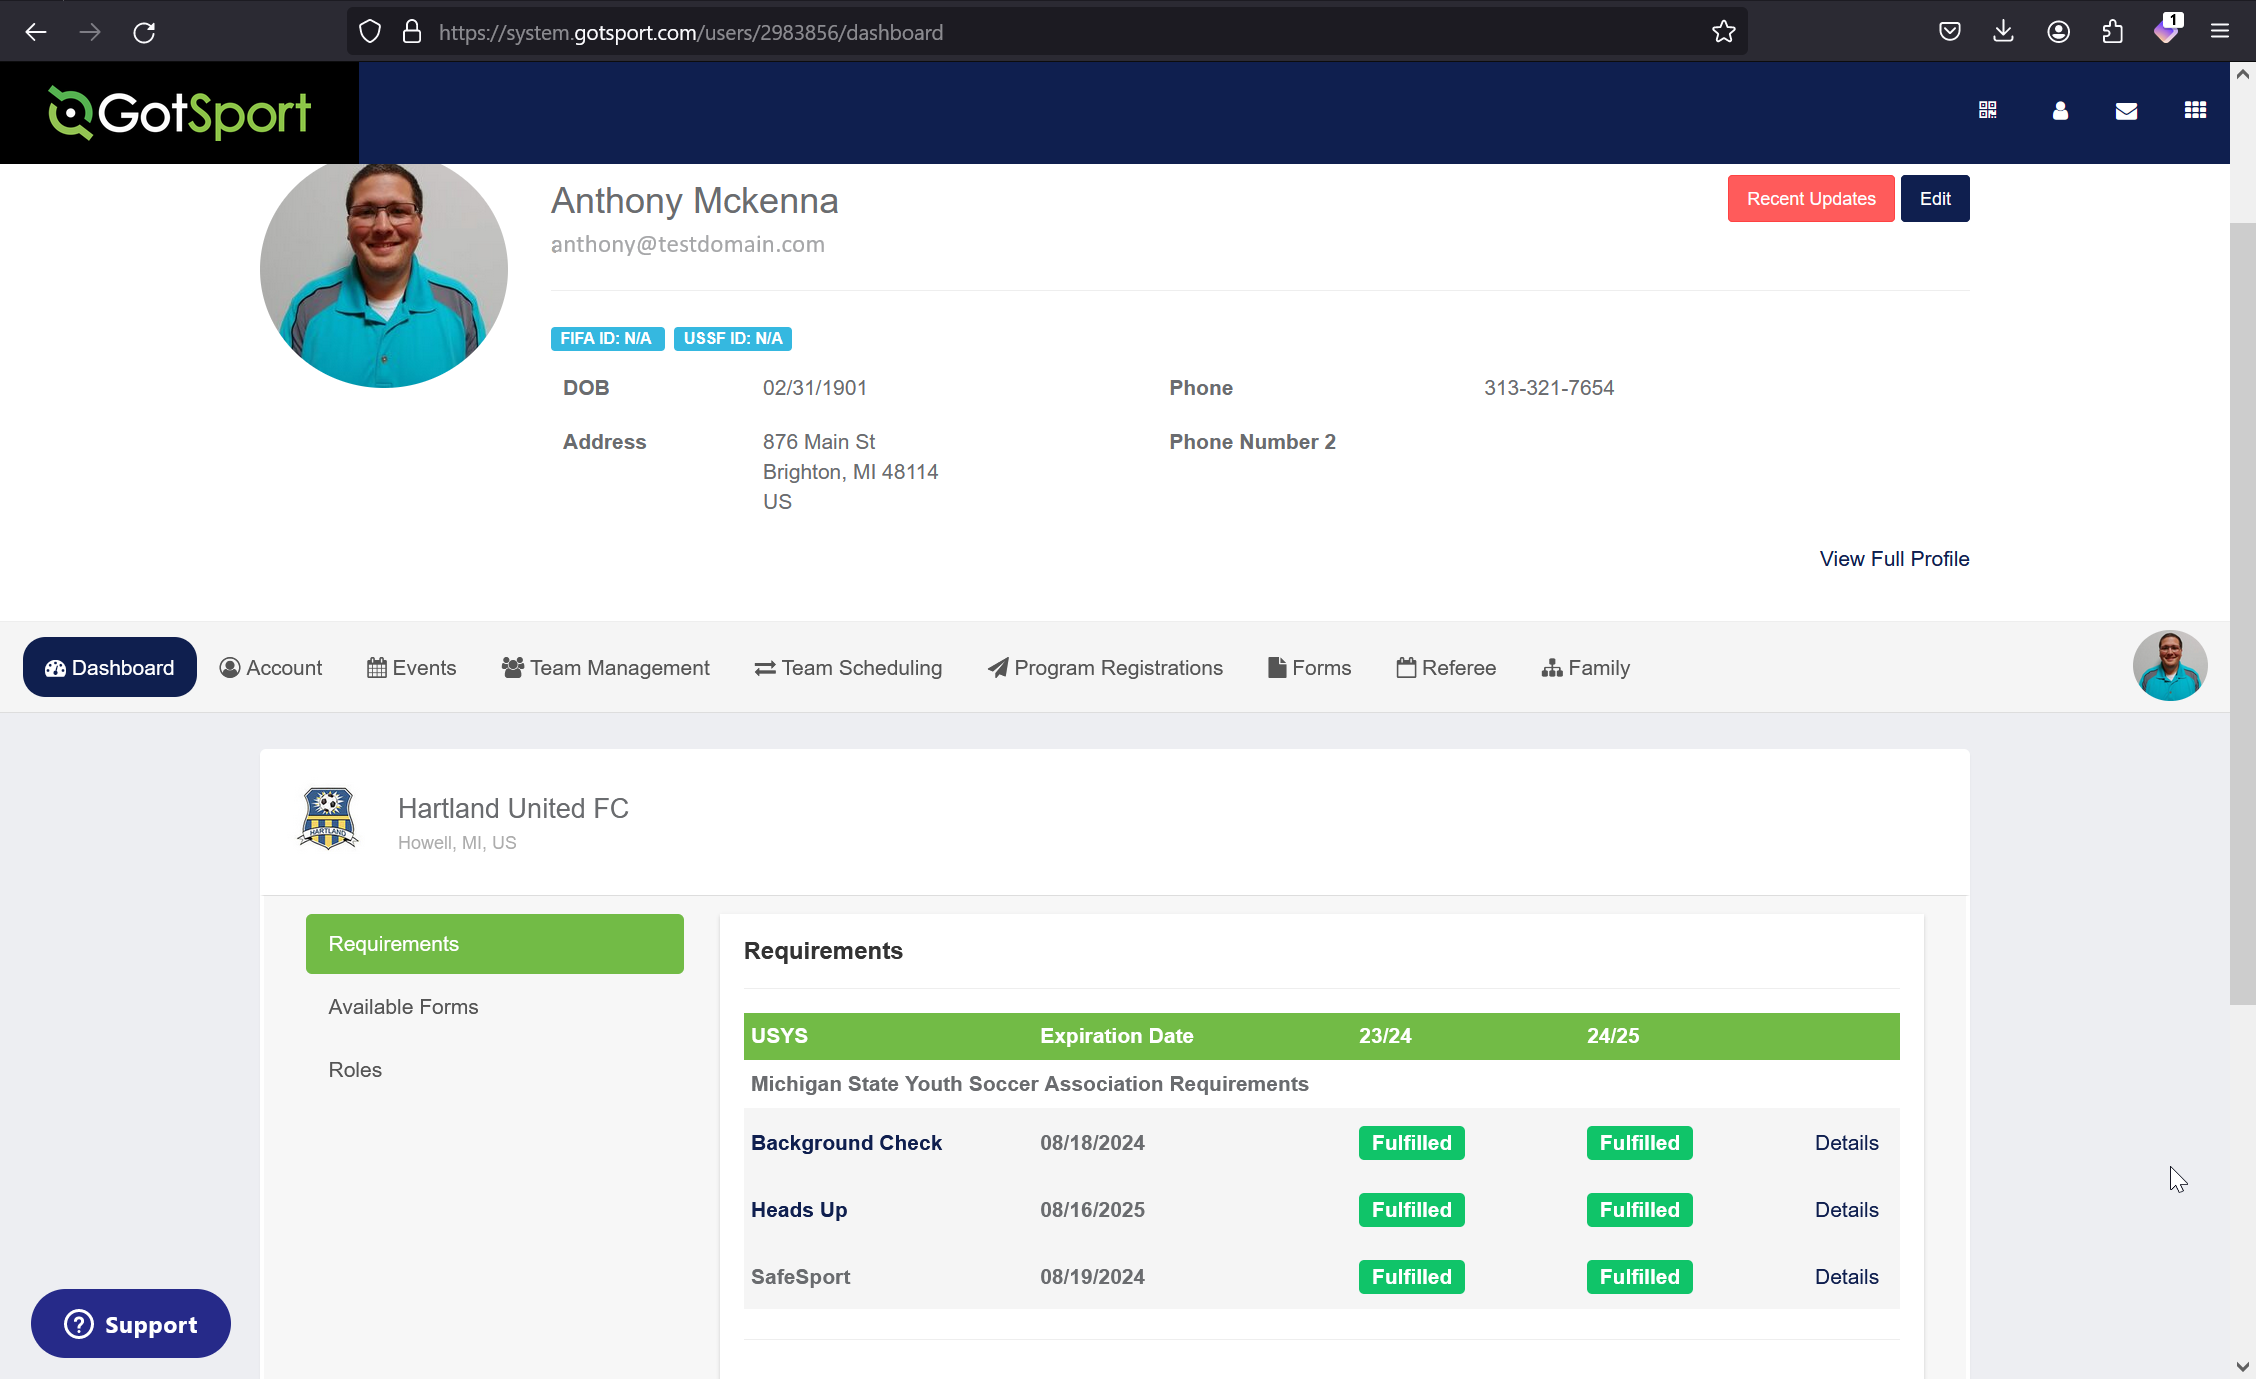The height and width of the screenshot is (1379, 2256).
Task: Open the messages envelope icon
Action: pyautogui.click(x=2127, y=111)
